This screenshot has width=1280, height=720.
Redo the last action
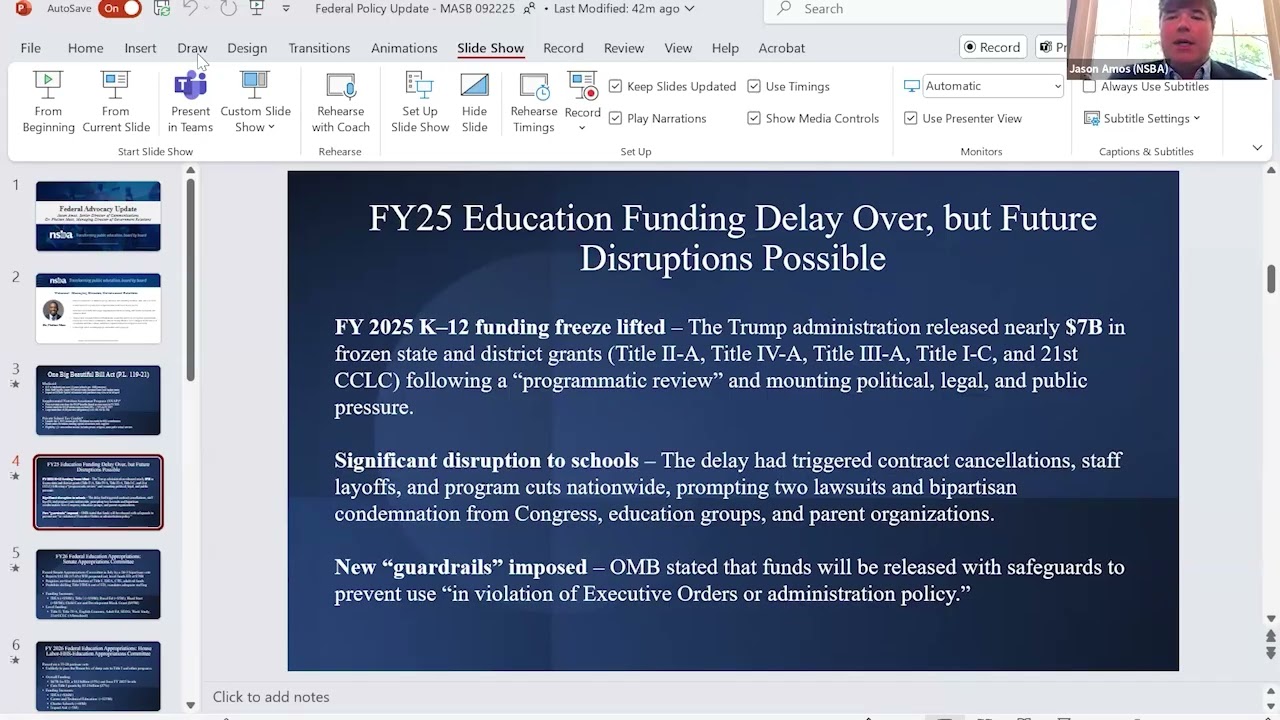[x=229, y=9]
